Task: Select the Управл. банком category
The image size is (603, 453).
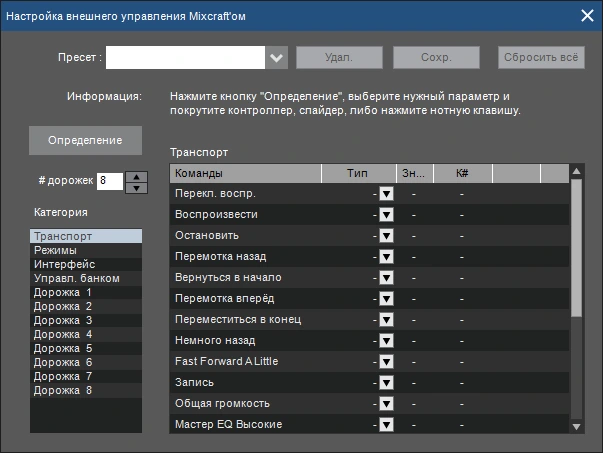Action: (86, 278)
